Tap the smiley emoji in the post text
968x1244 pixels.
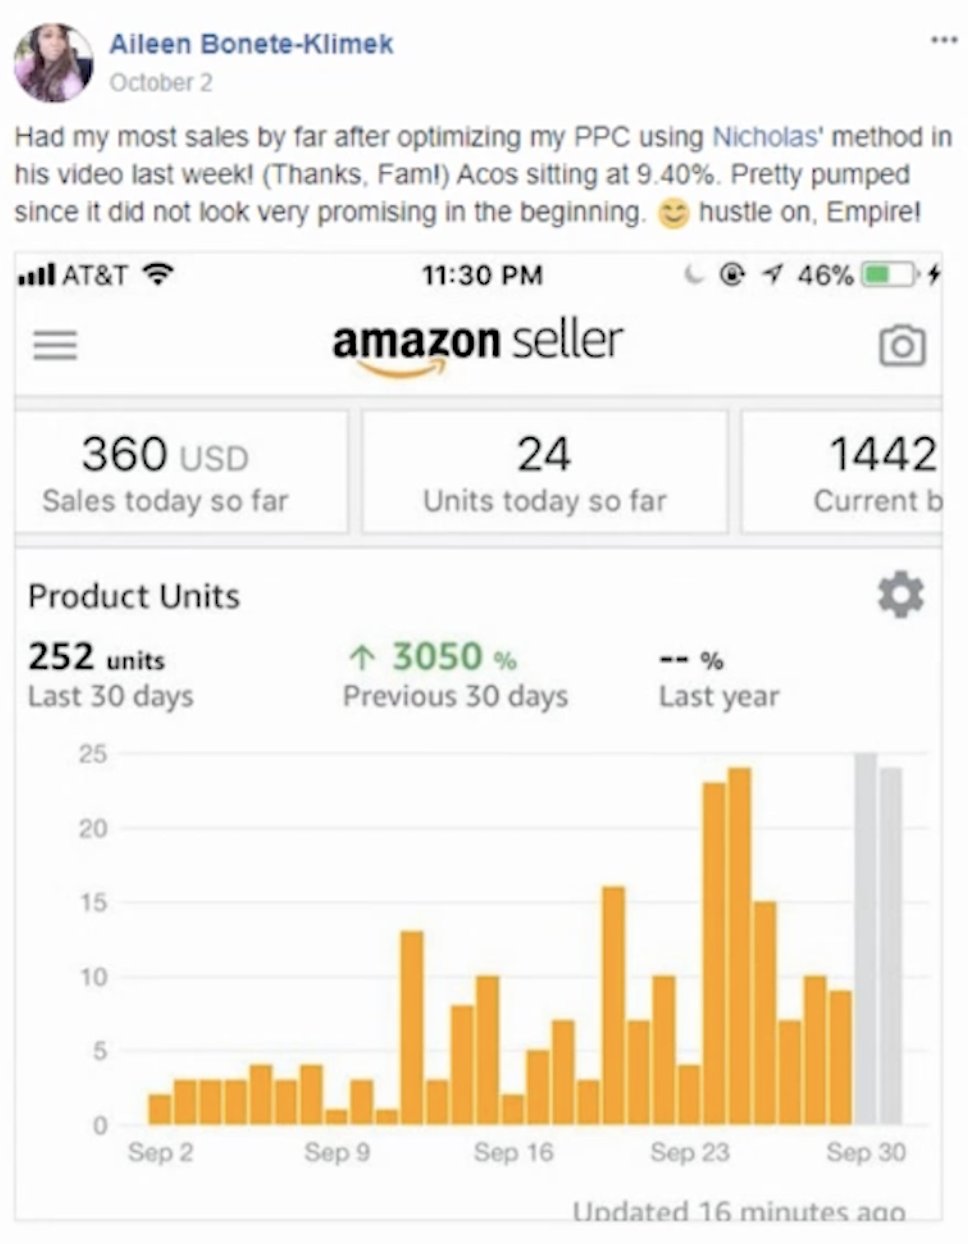pos(672,213)
